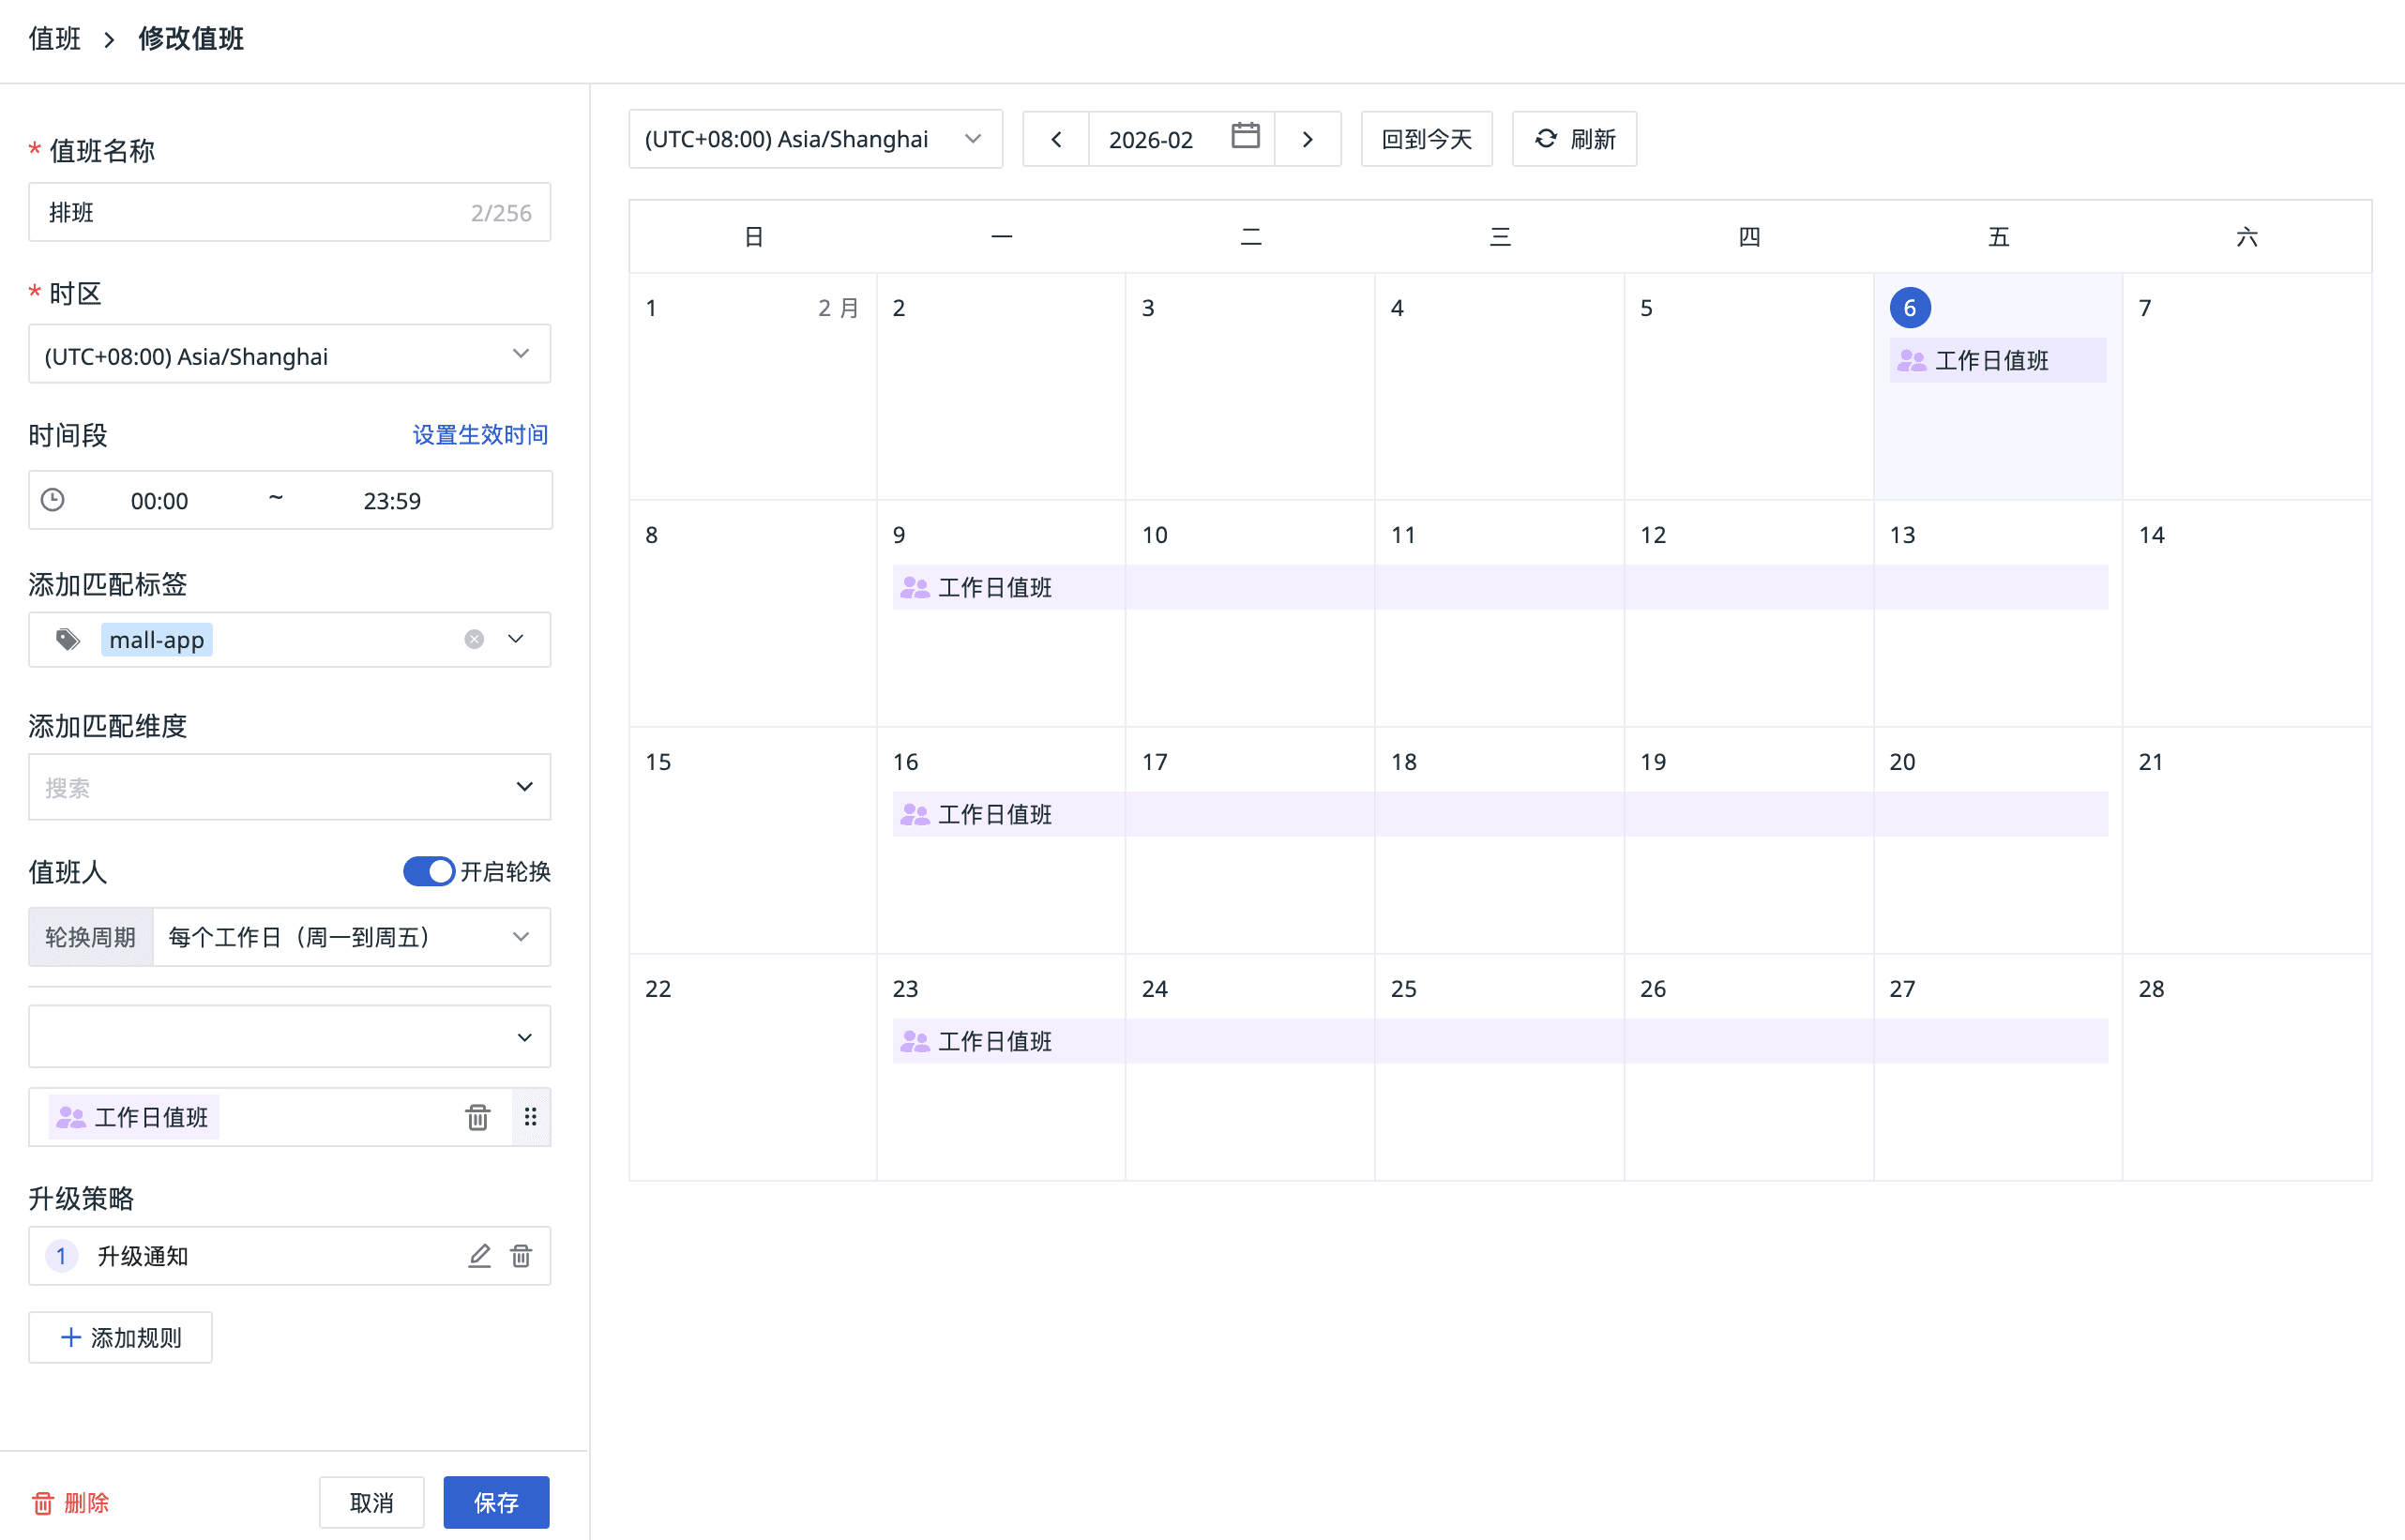Click the 值班名称 input field
Viewport: 2405px width, 1540px height.
point(250,212)
